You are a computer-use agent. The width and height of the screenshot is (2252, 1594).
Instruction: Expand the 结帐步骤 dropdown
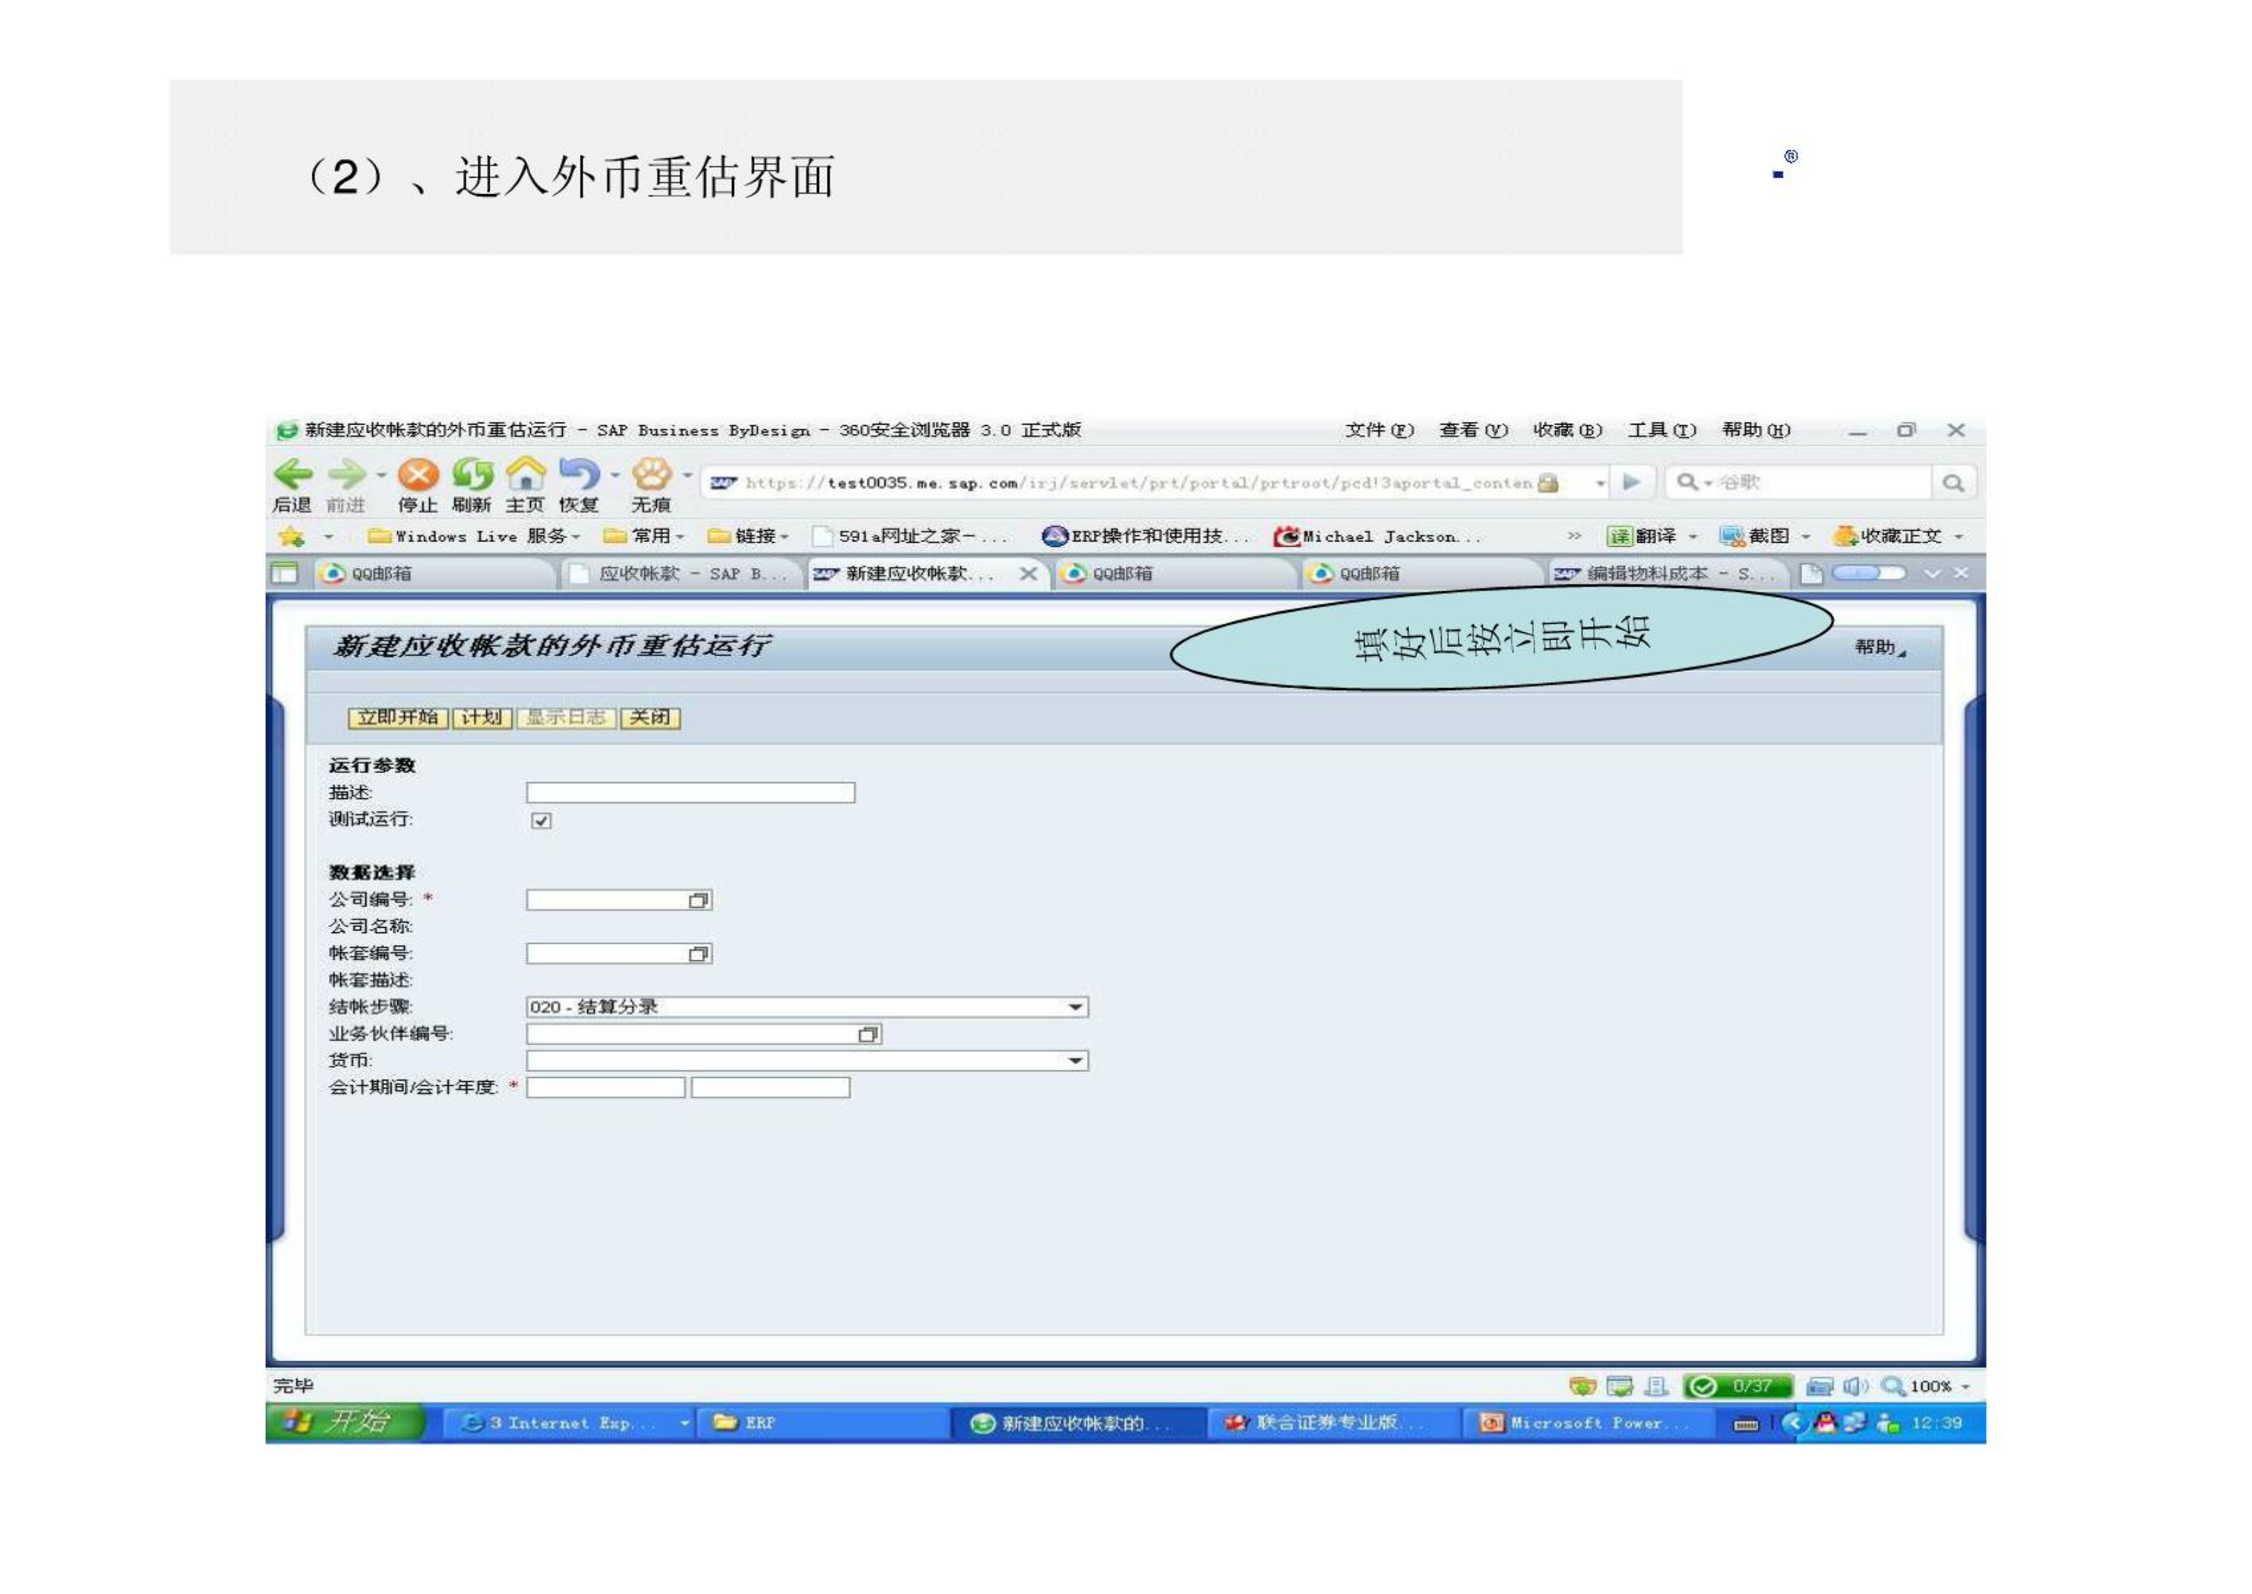click(1075, 1007)
